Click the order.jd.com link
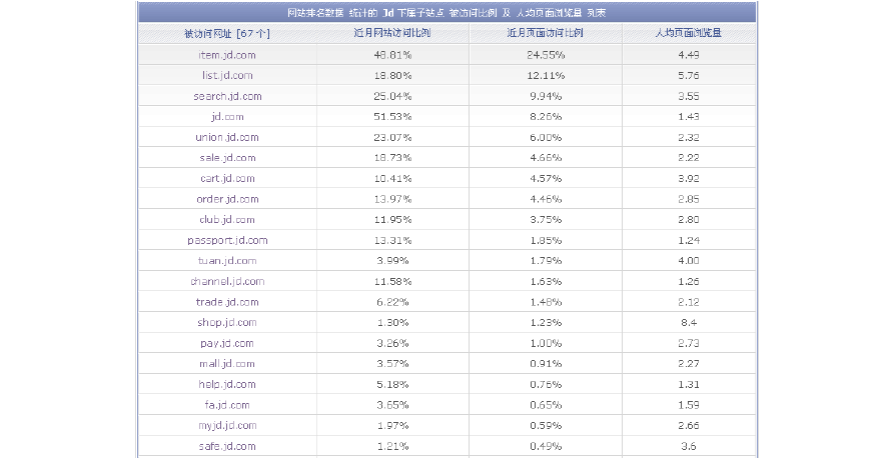893x458 pixels. [x=227, y=199]
